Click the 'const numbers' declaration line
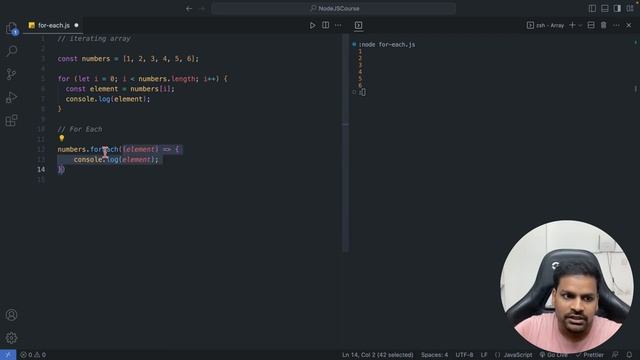The height and width of the screenshot is (360, 640). 128,59
